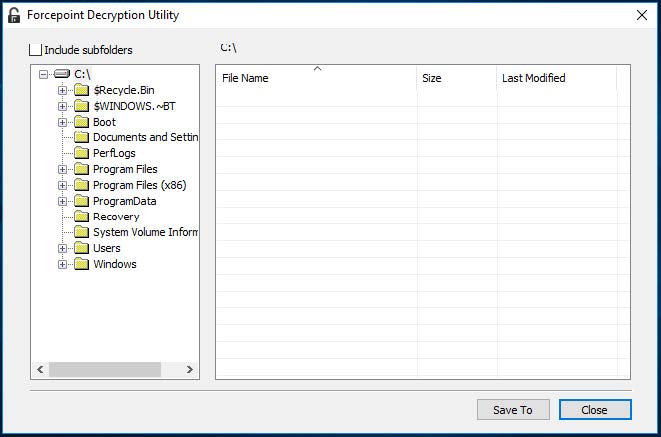Select the Documents and Settings folder
The width and height of the screenshot is (661, 437).
pyautogui.click(x=144, y=137)
